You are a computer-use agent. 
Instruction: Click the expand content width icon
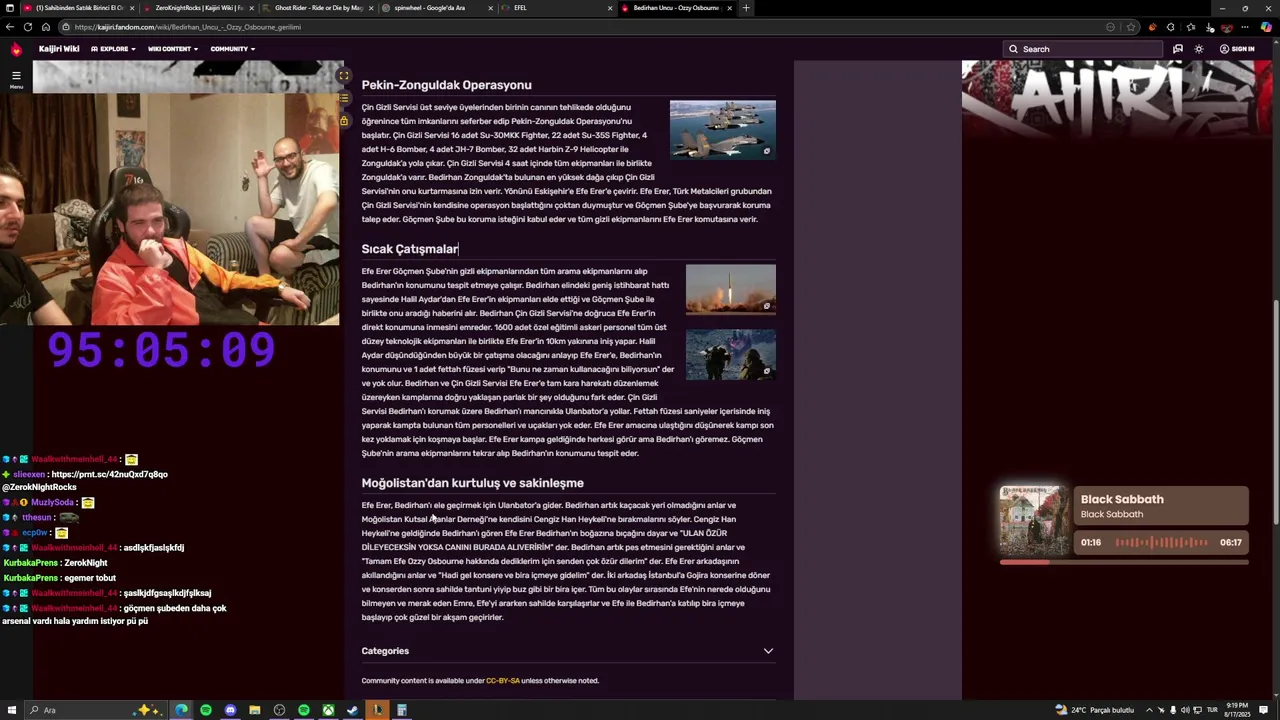click(x=343, y=76)
